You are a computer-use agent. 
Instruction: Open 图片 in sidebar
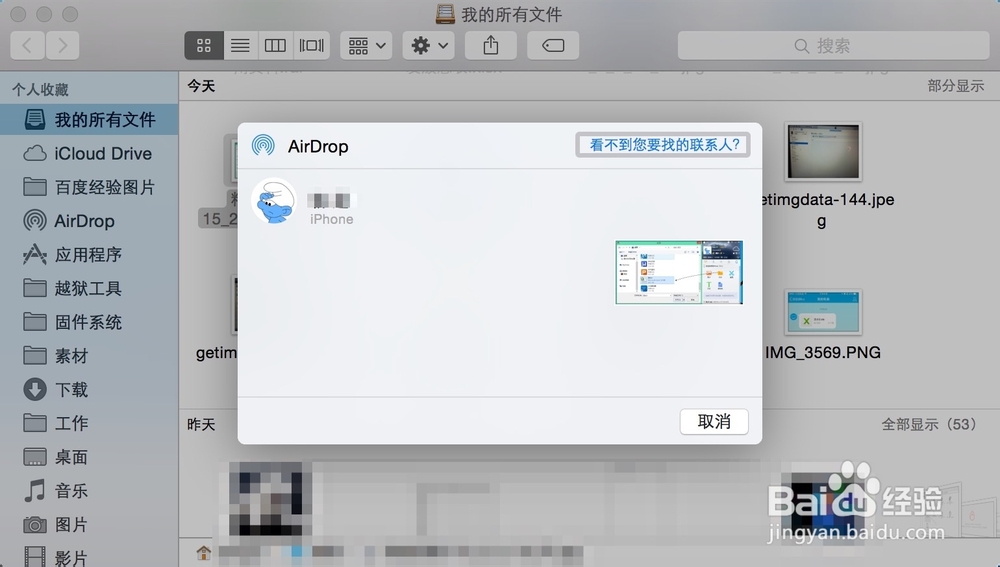89,525
